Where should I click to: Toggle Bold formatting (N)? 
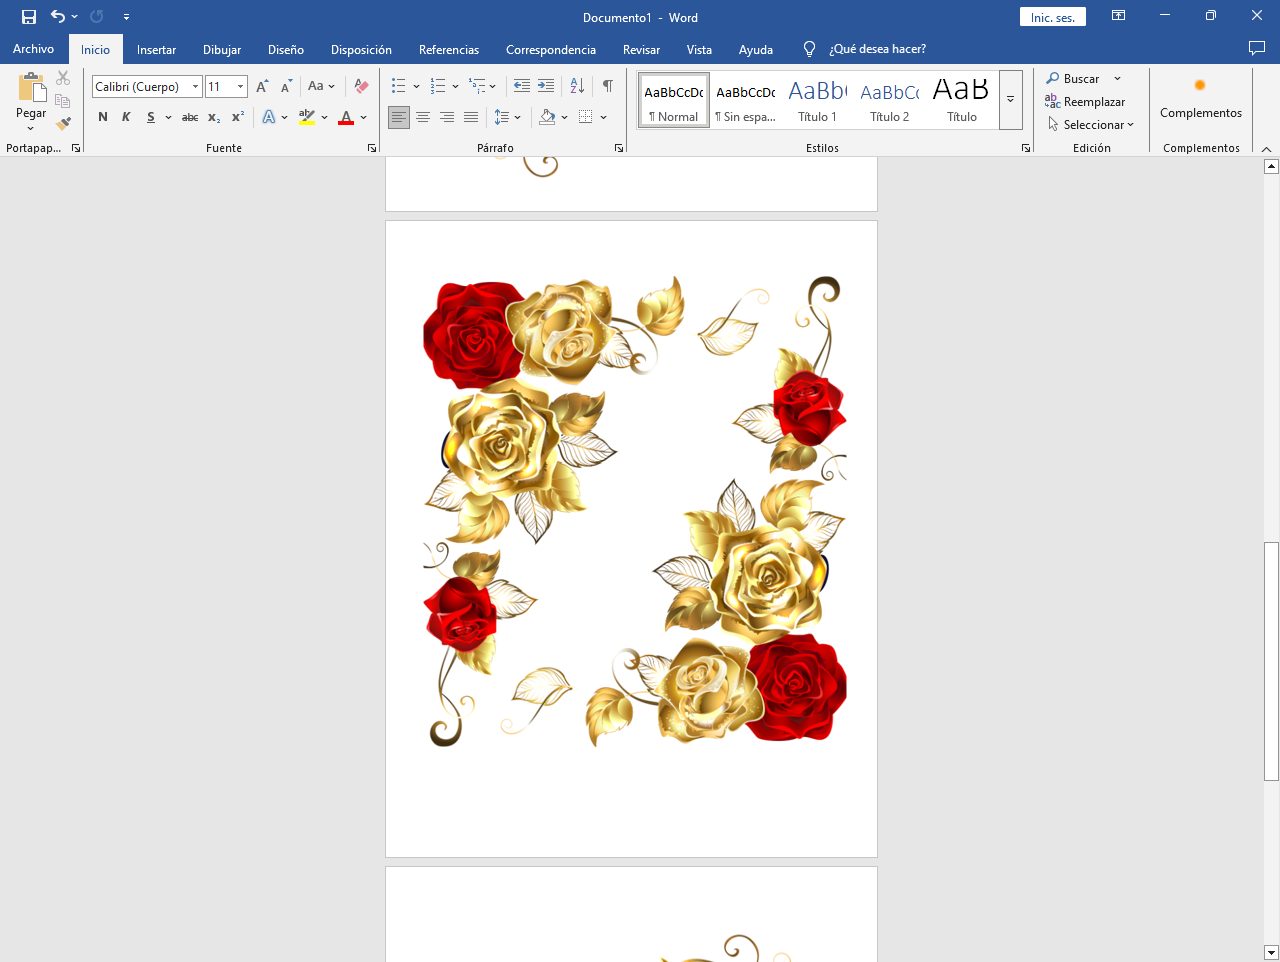[x=103, y=118]
